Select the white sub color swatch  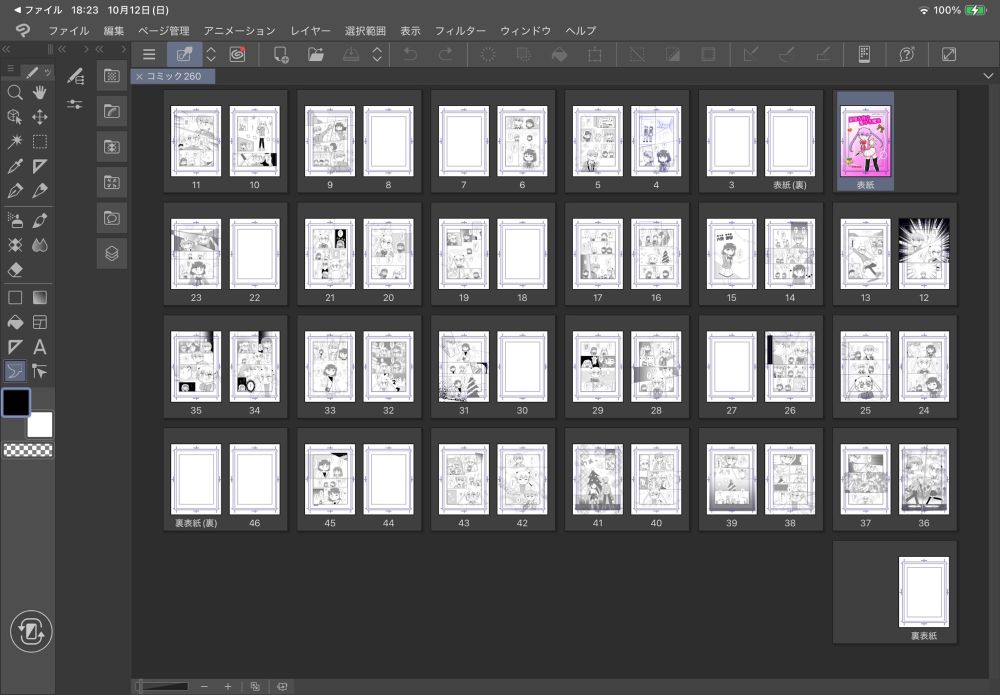(40, 425)
